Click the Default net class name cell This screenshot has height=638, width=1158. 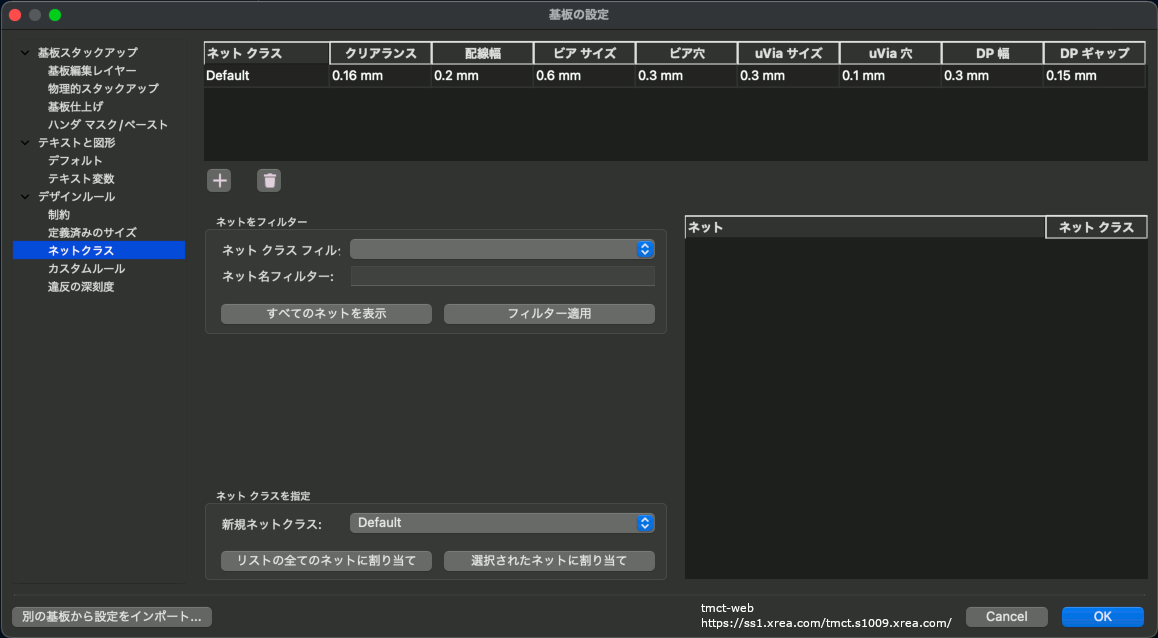click(x=267, y=75)
